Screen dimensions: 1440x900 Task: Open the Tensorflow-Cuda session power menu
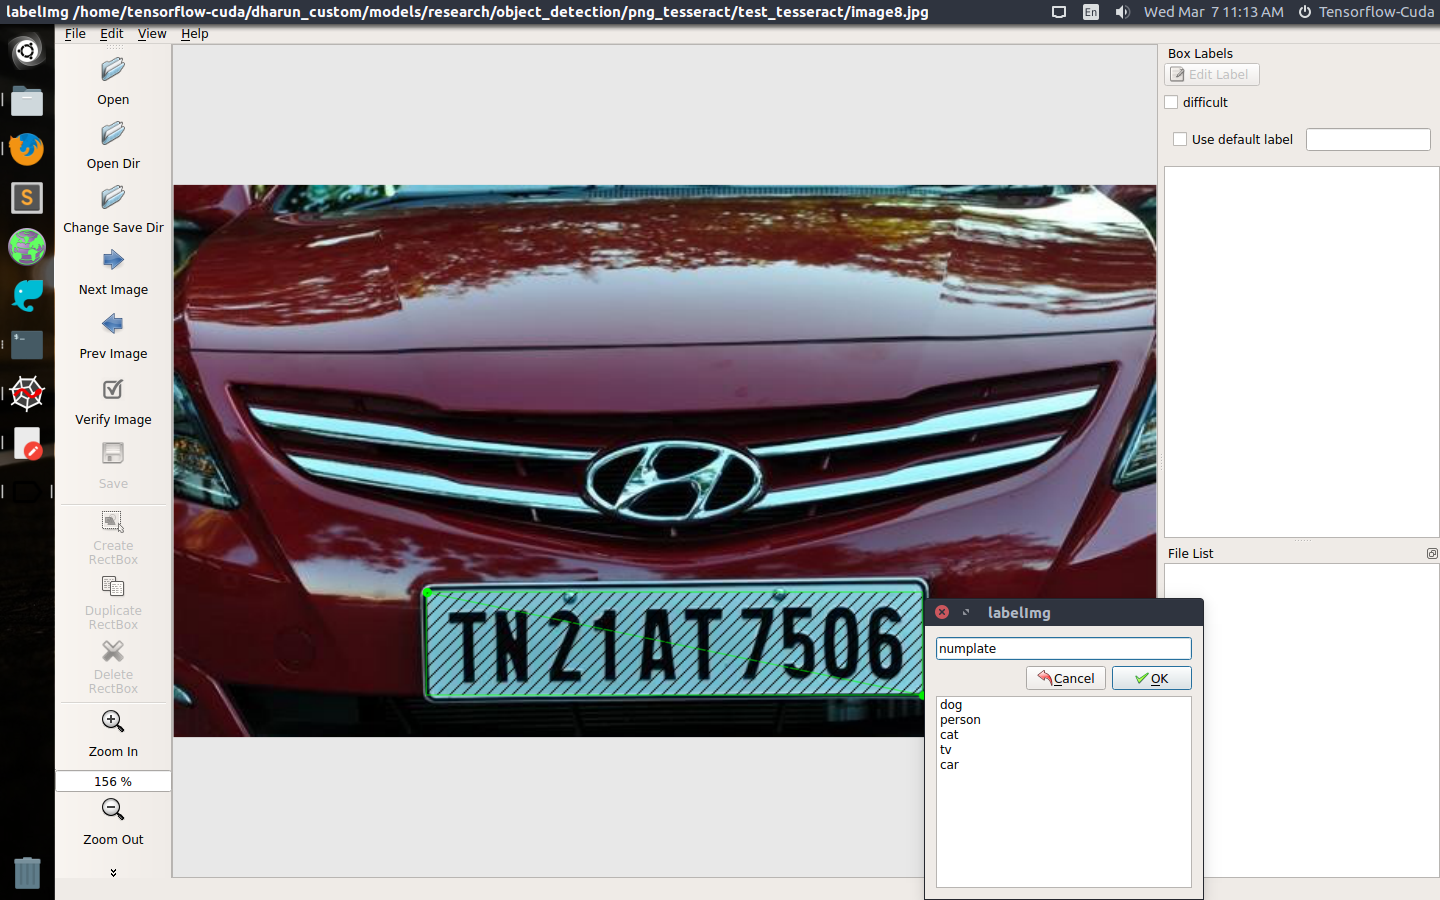tap(1366, 12)
